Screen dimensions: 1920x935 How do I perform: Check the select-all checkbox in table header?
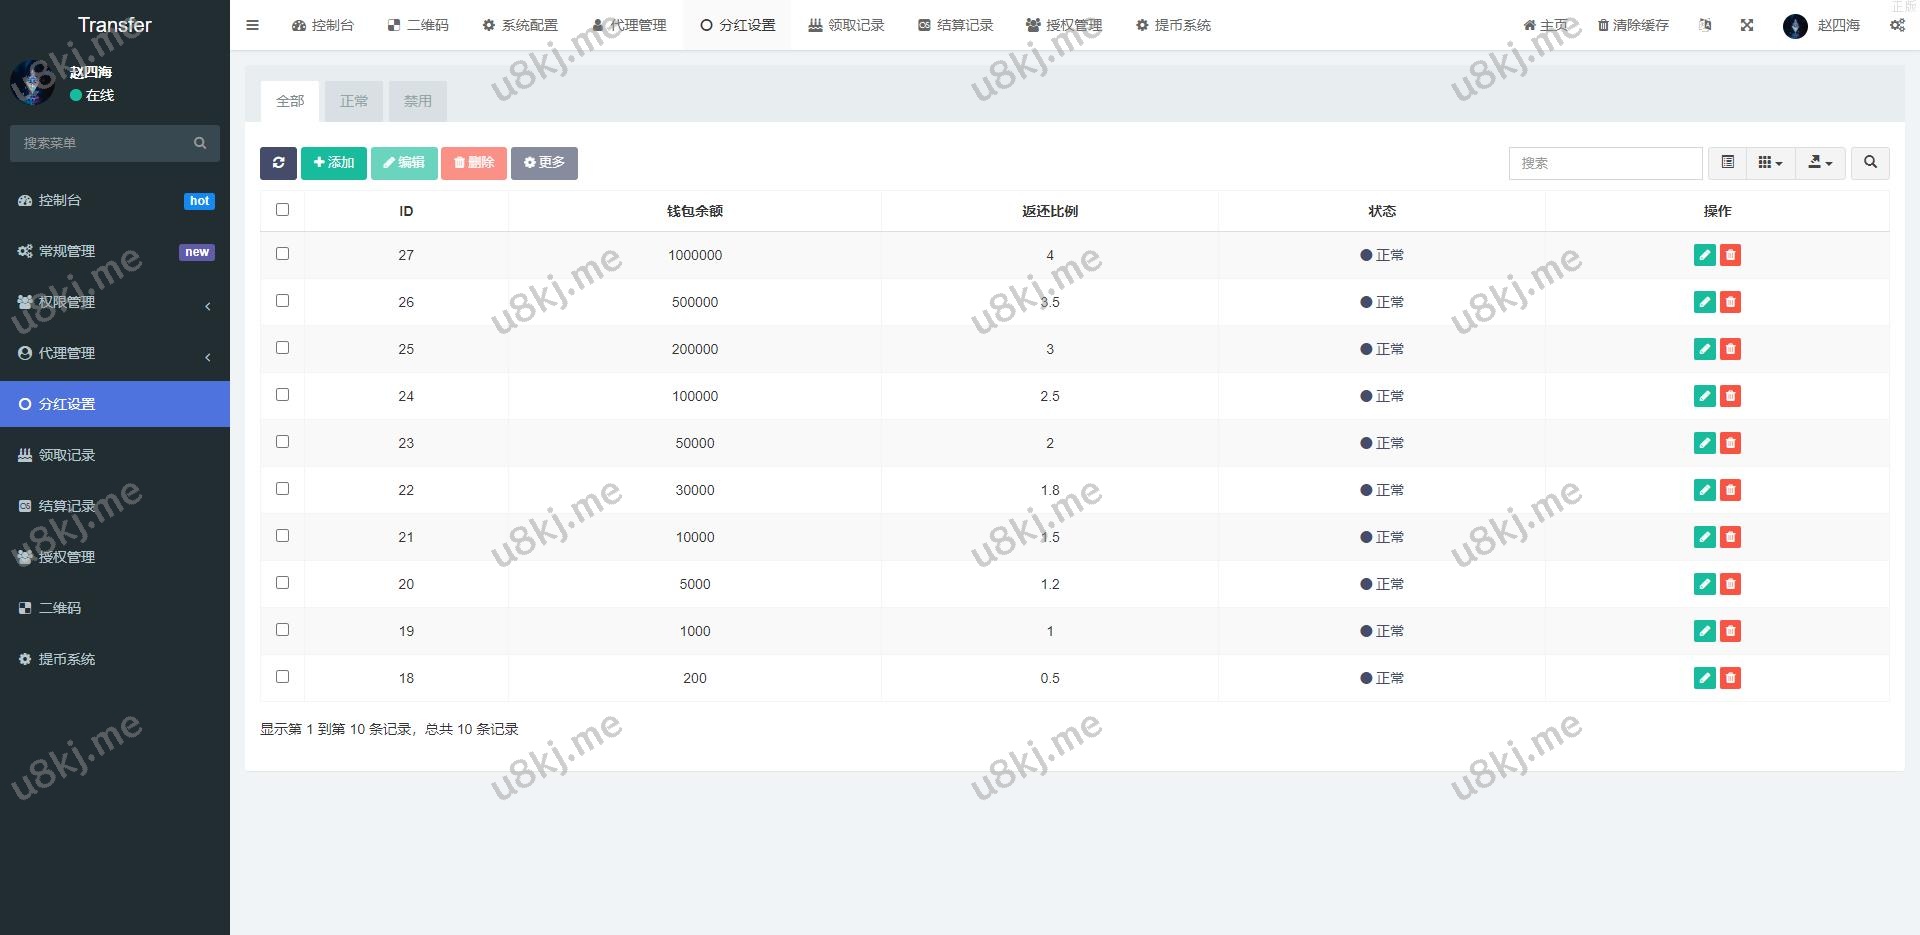282,210
